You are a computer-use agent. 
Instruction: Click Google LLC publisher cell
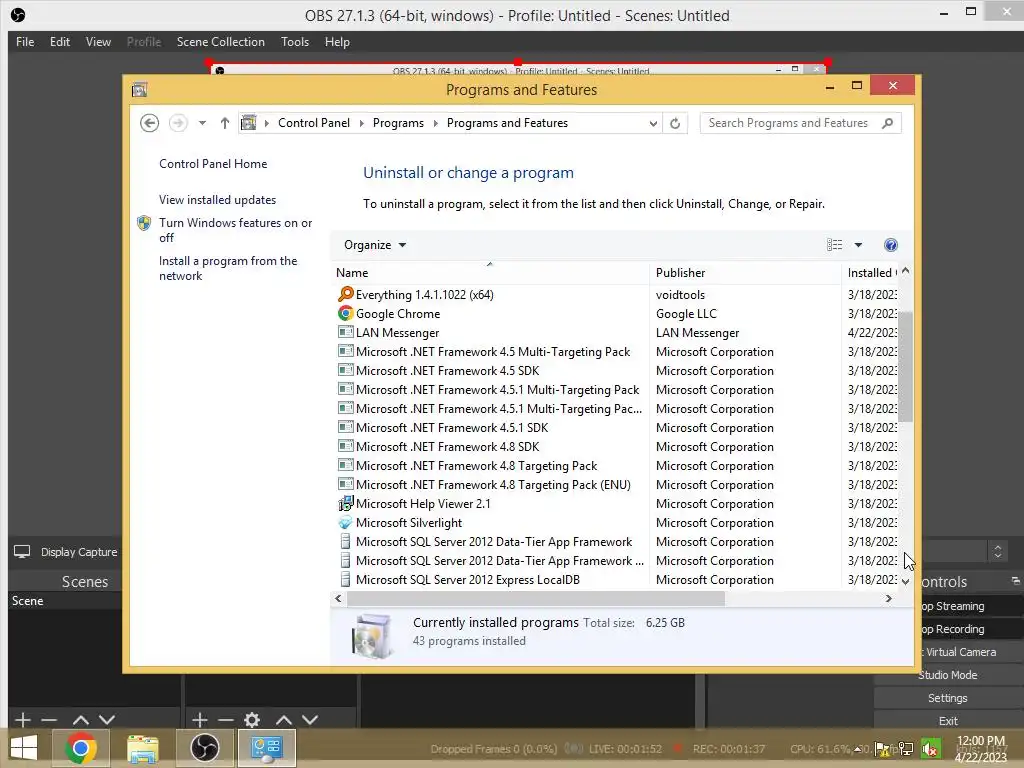(x=686, y=313)
